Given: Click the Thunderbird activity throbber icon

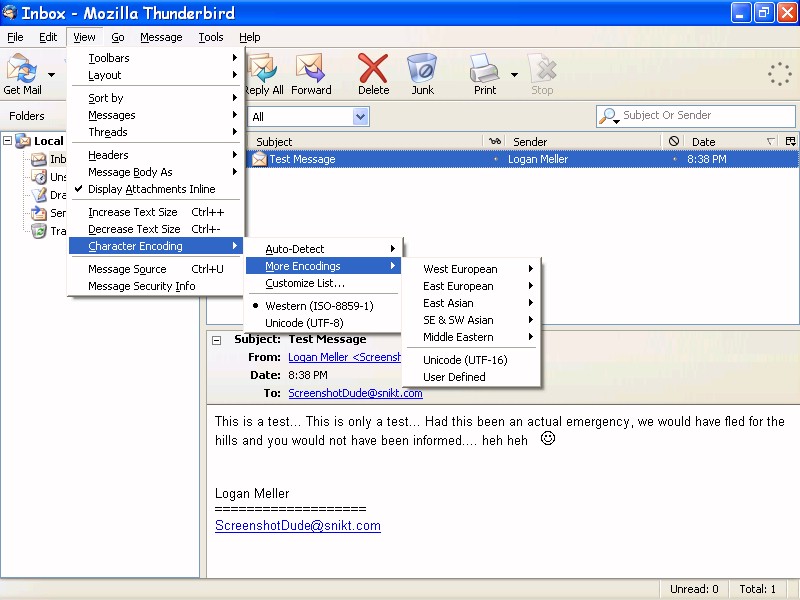Looking at the screenshot, I should (780, 74).
